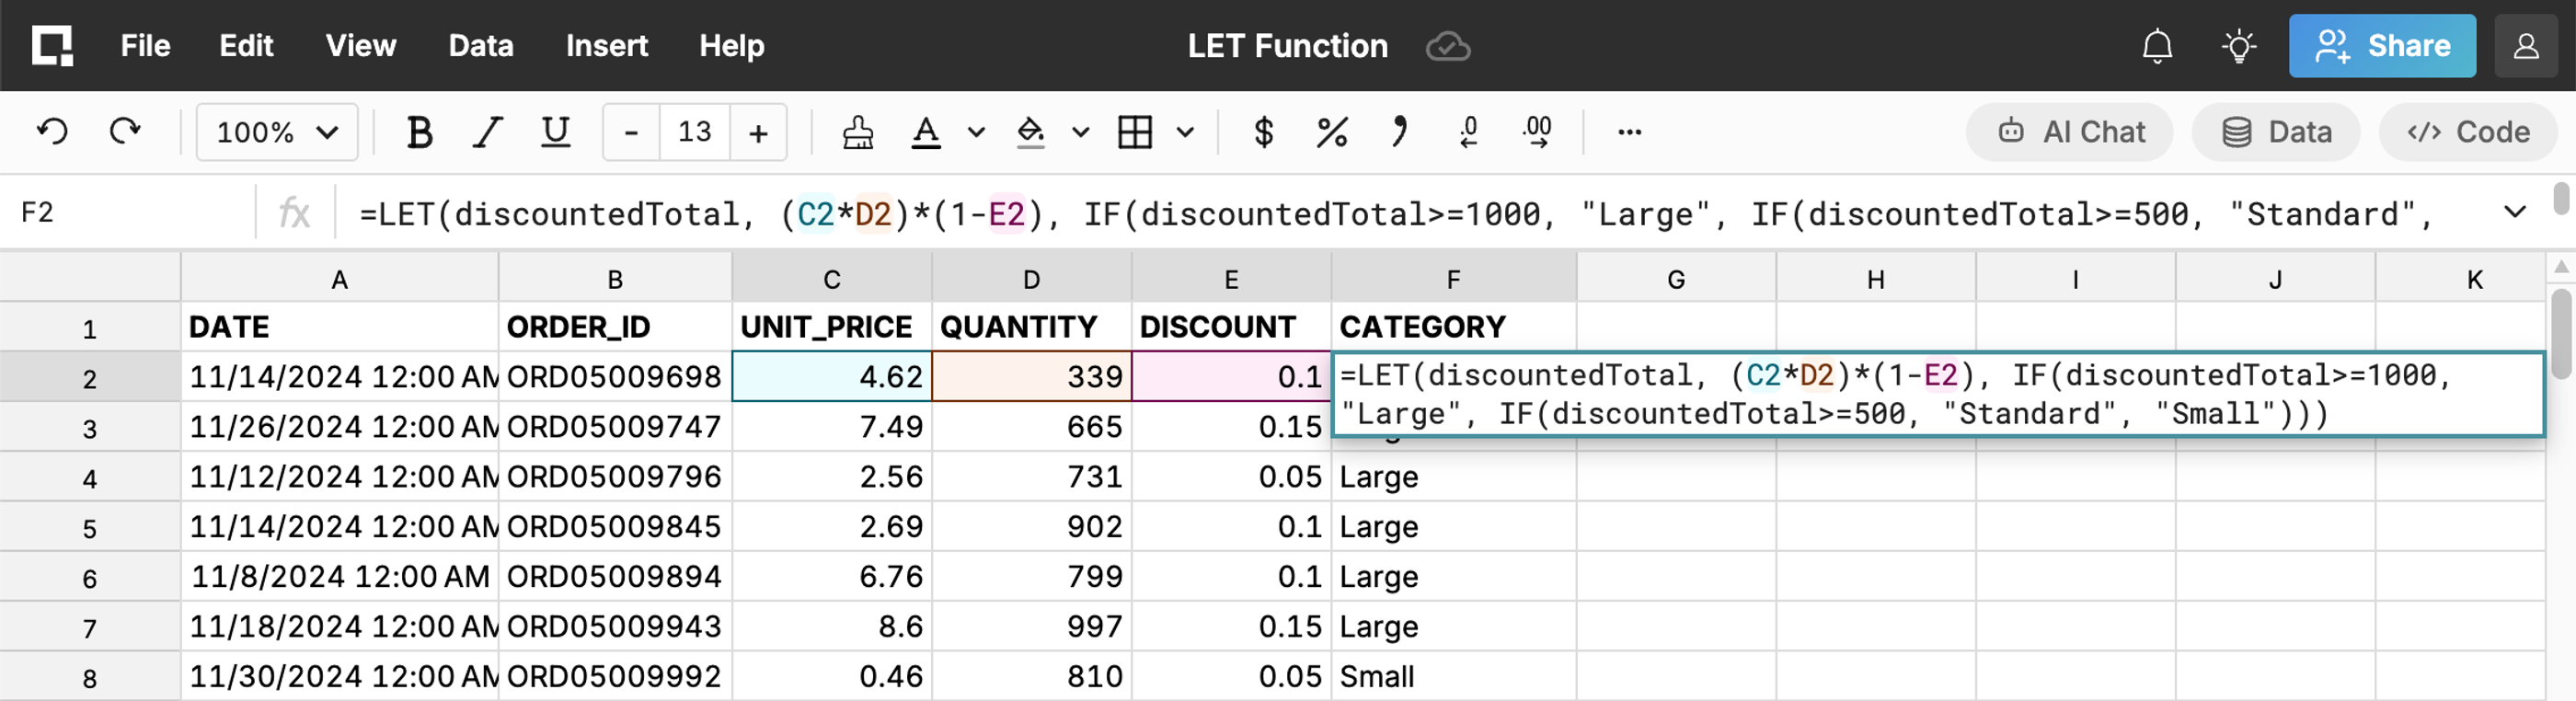The image size is (2576, 701).
Task: Open the fill color dropdown arrow
Action: tap(1080, 132)
